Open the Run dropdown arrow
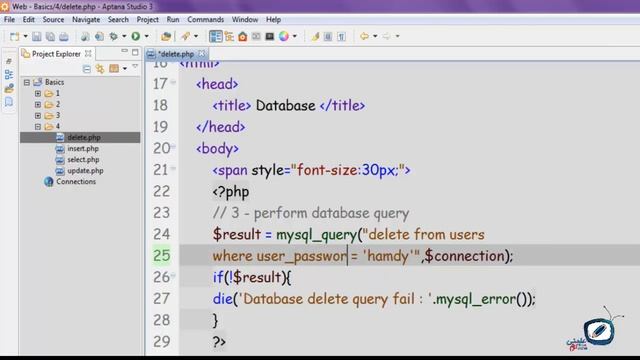 (147, 36)
